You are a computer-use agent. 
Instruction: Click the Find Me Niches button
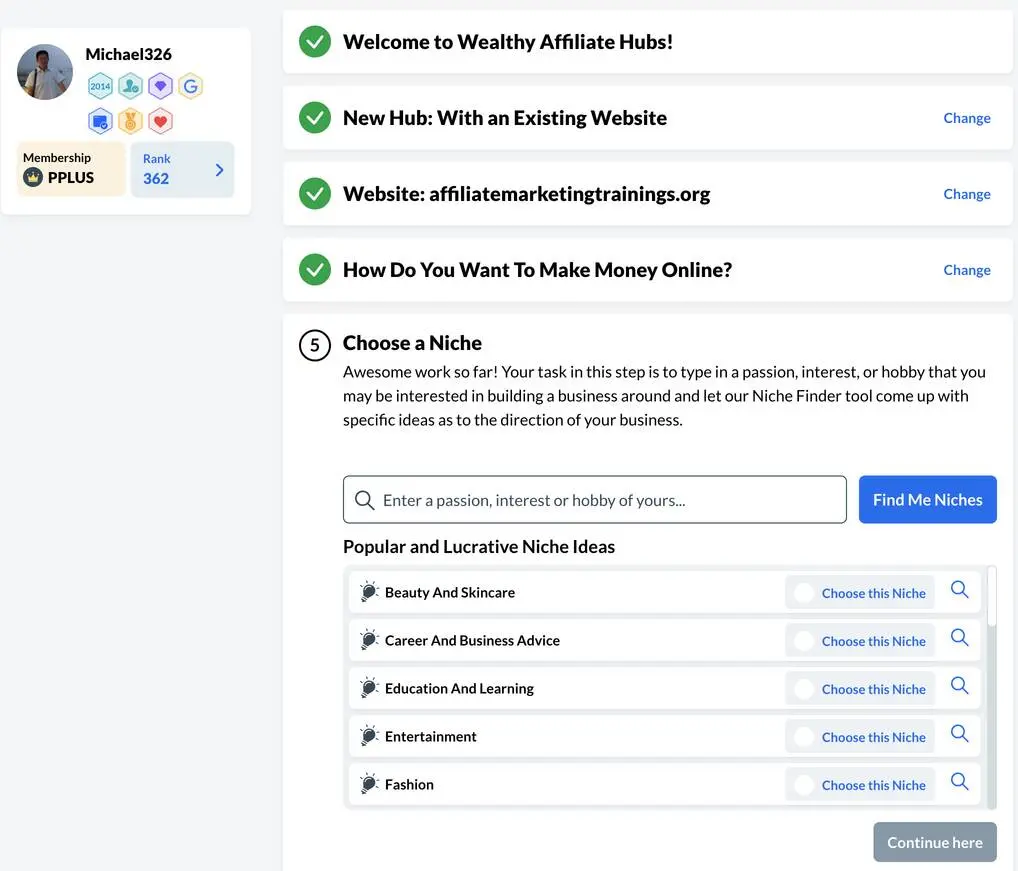point(927,500)
